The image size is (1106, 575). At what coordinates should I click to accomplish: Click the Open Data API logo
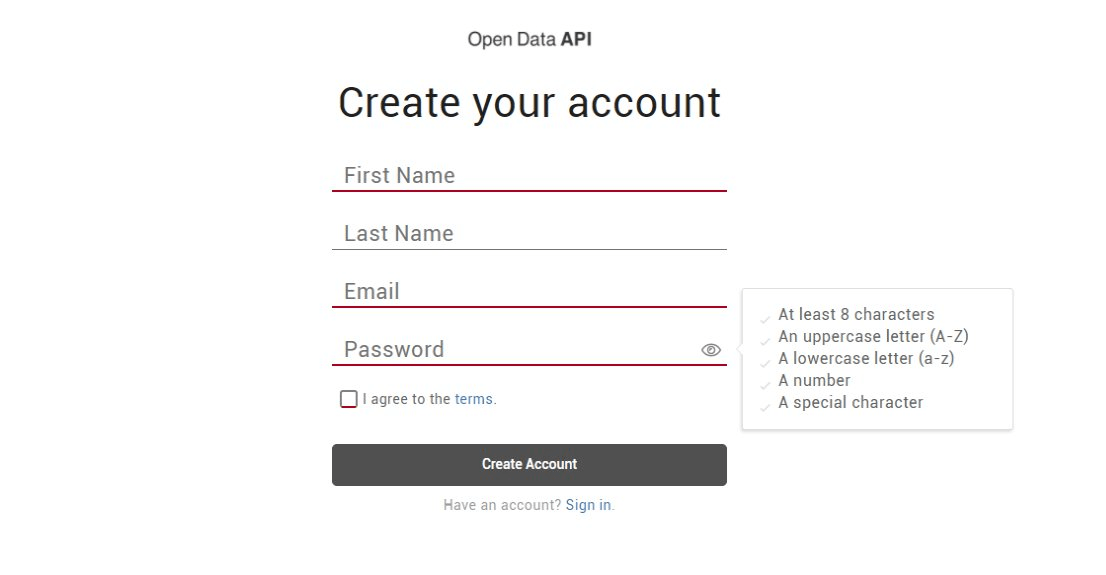(529, 40)
